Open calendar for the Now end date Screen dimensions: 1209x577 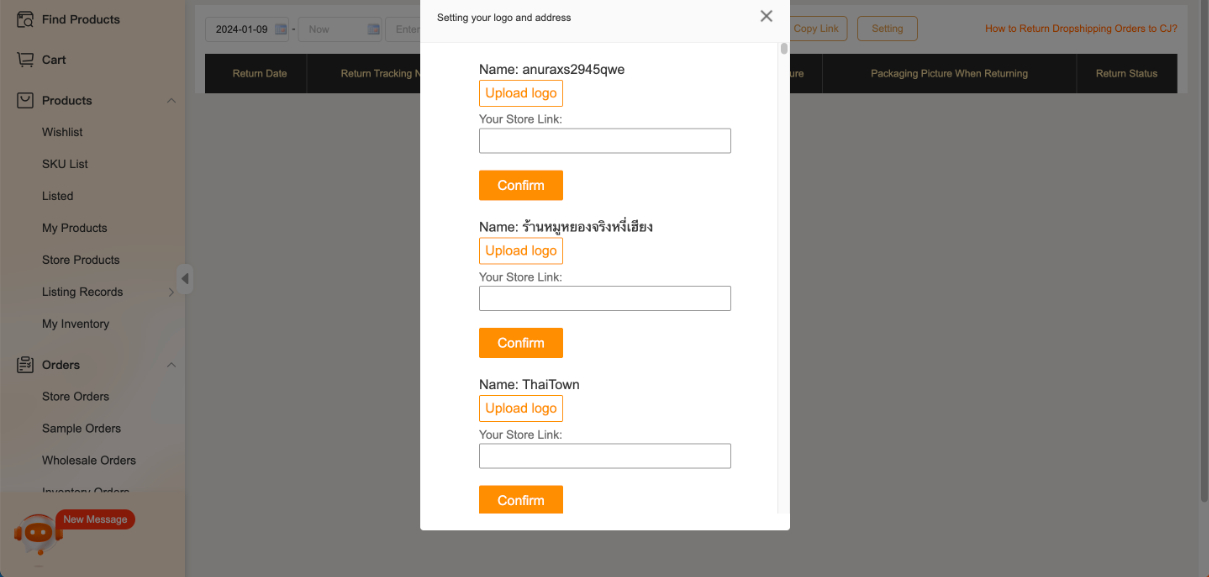click(x=373, y=30)
